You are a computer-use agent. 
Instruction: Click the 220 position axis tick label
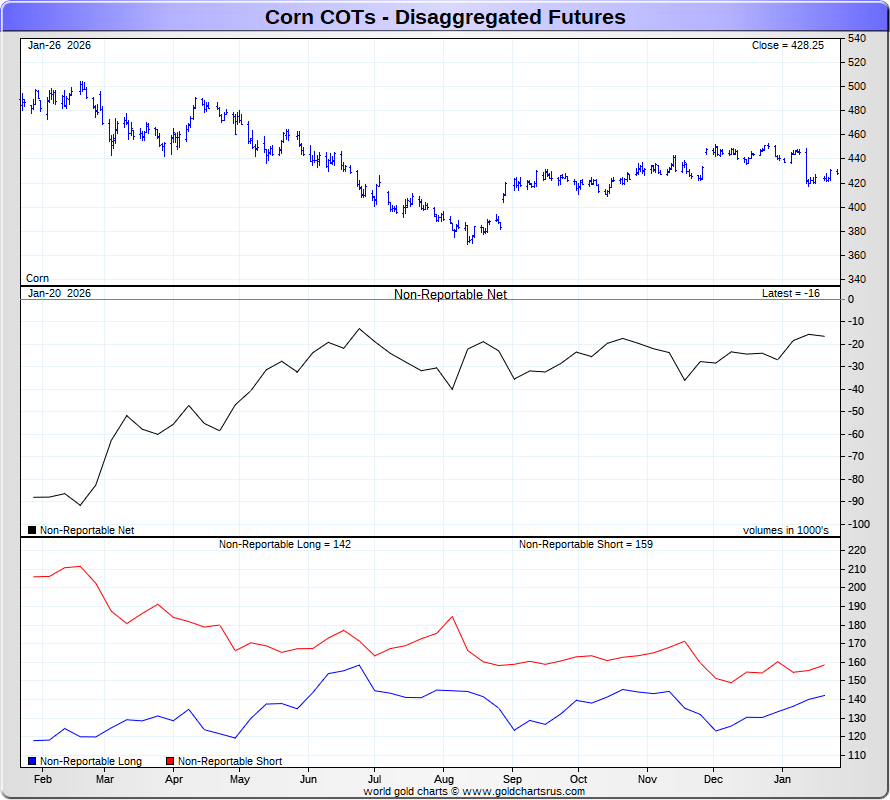[x=857, y=550]
